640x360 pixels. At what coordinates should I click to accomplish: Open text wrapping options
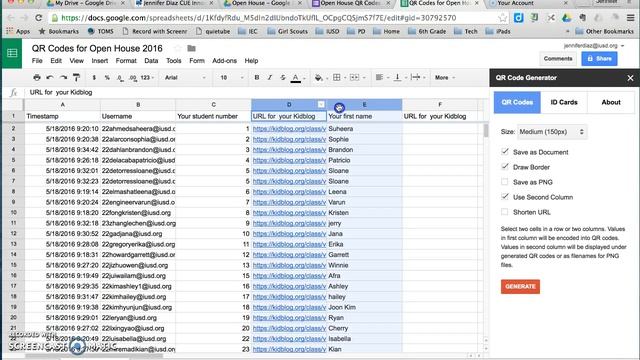pyautogui.click(x=416, y=77)
